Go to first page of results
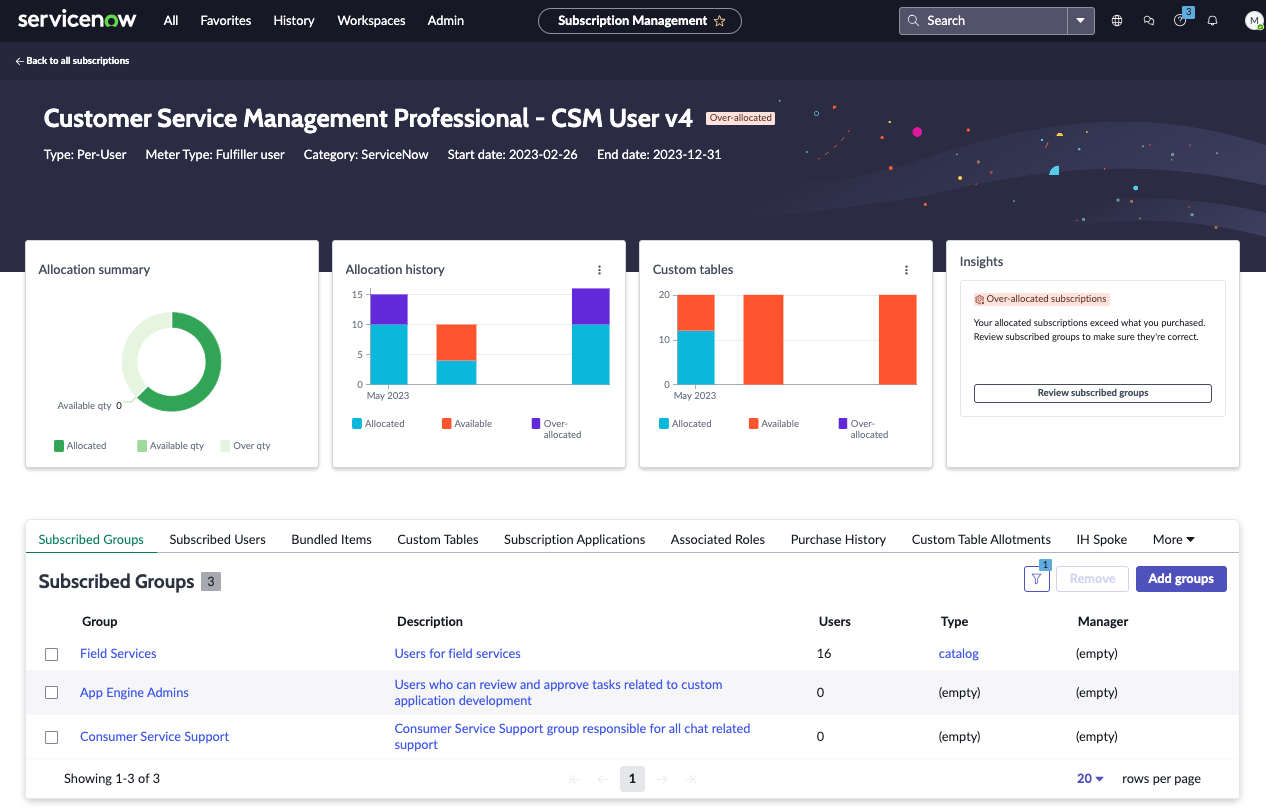The width and height of the screenshot is (1266, 811). click(574, 779)
